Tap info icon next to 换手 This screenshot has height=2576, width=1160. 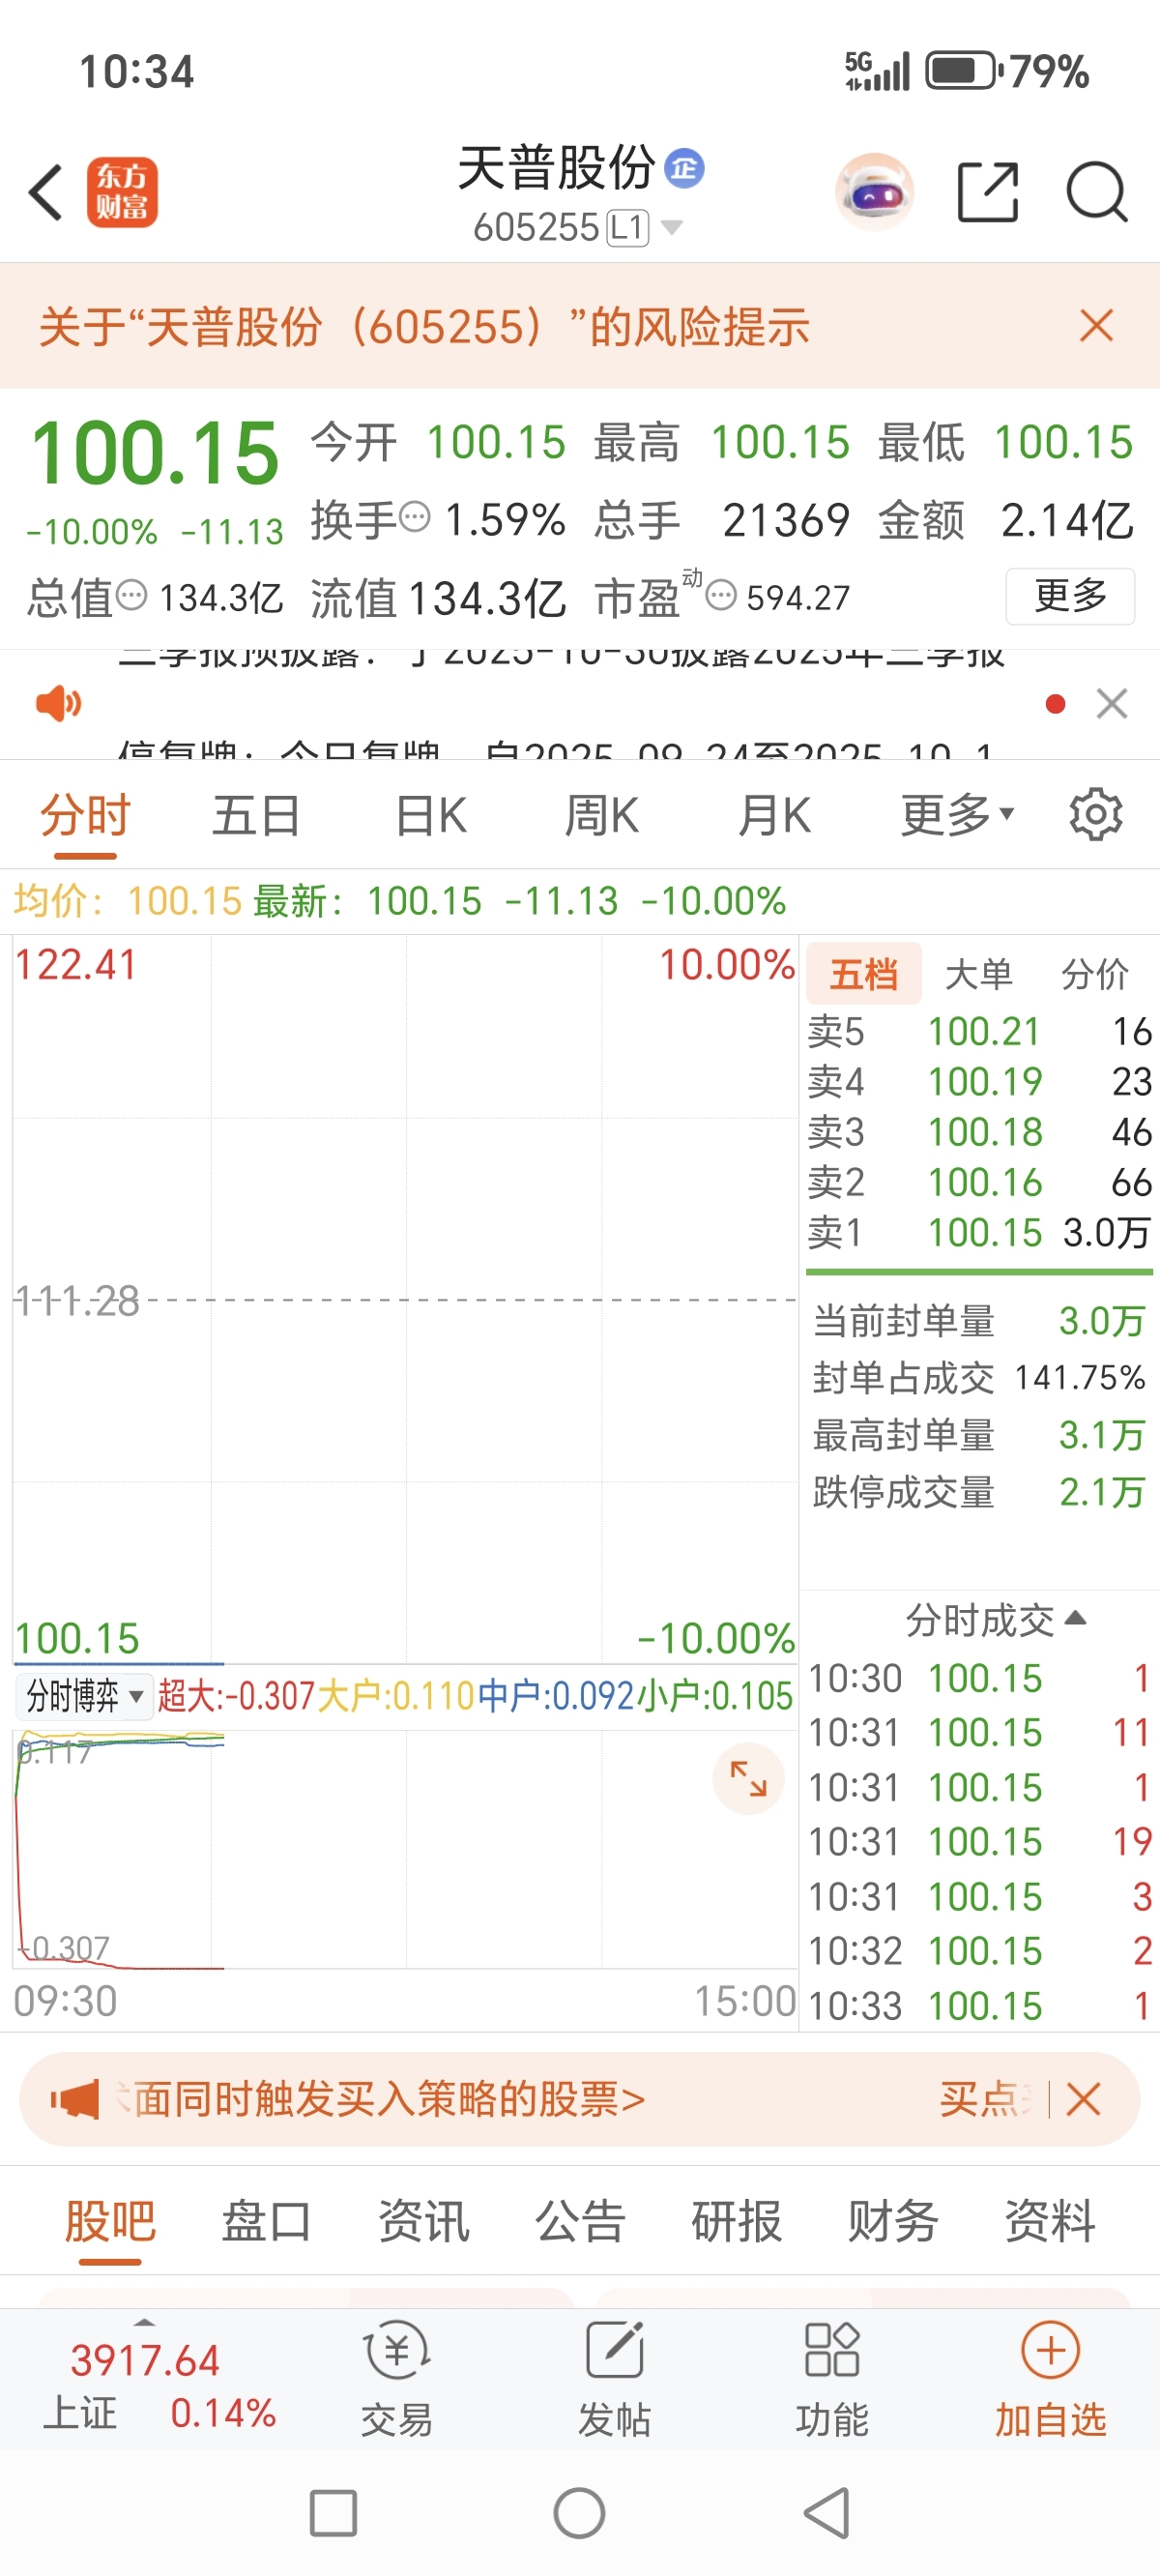point(415,517)
